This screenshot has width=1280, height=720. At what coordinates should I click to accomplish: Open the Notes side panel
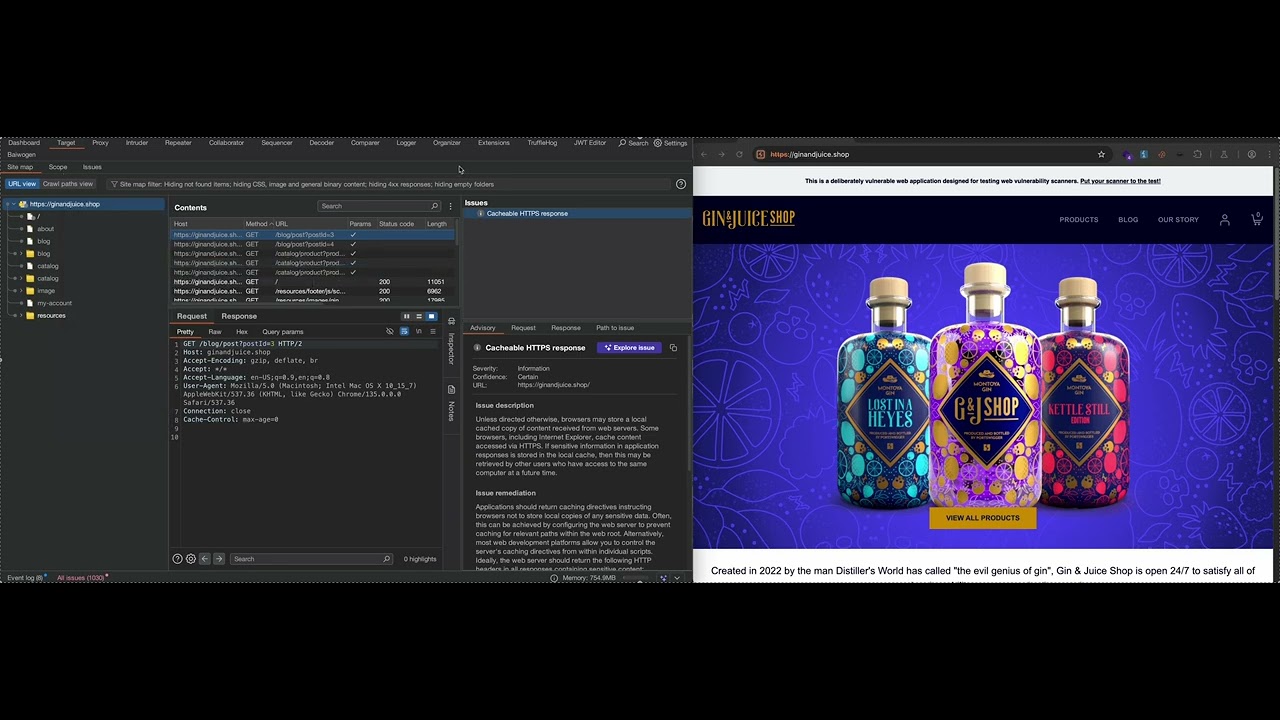[451, 404]
